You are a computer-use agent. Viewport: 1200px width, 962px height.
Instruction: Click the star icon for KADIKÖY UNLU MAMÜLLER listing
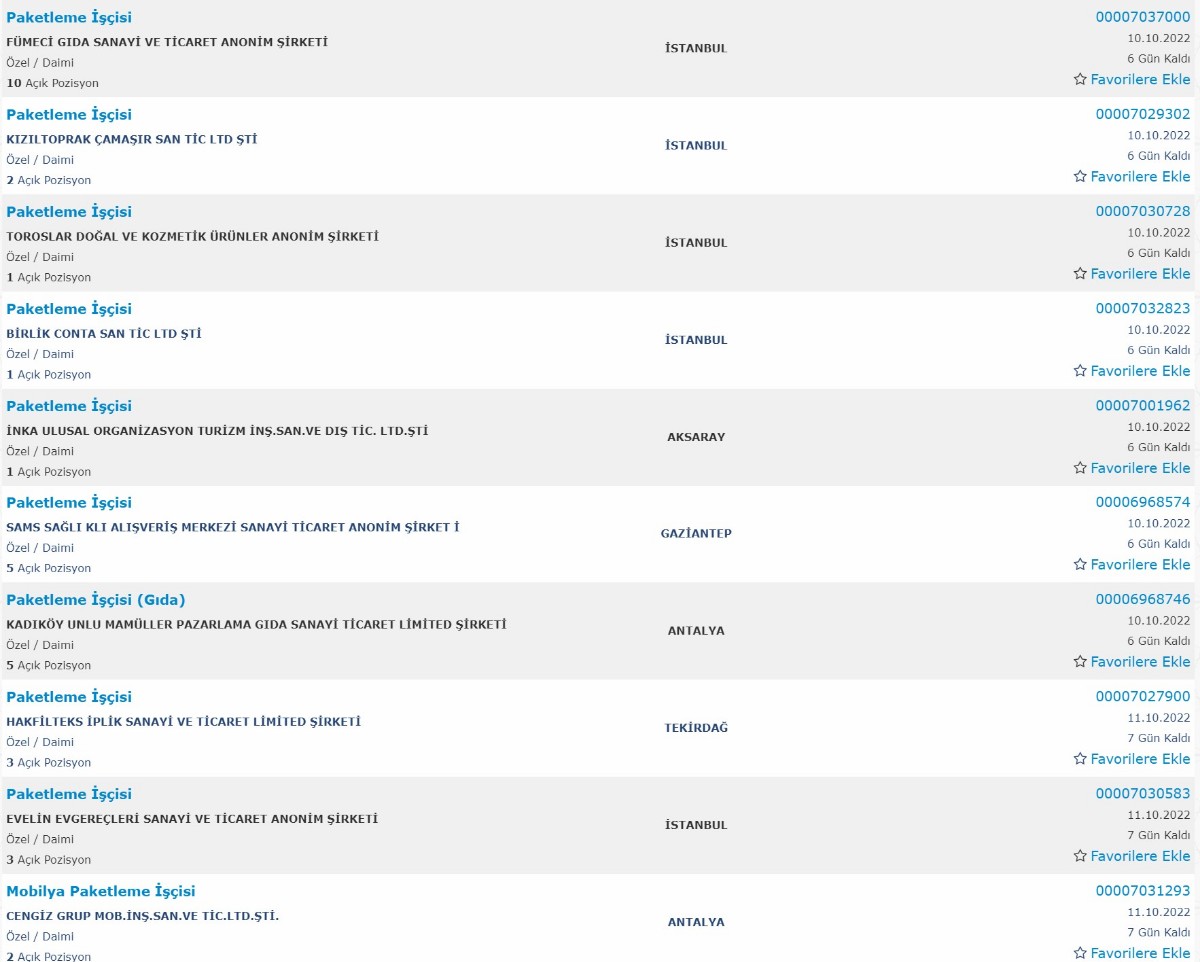(1080, 661)
